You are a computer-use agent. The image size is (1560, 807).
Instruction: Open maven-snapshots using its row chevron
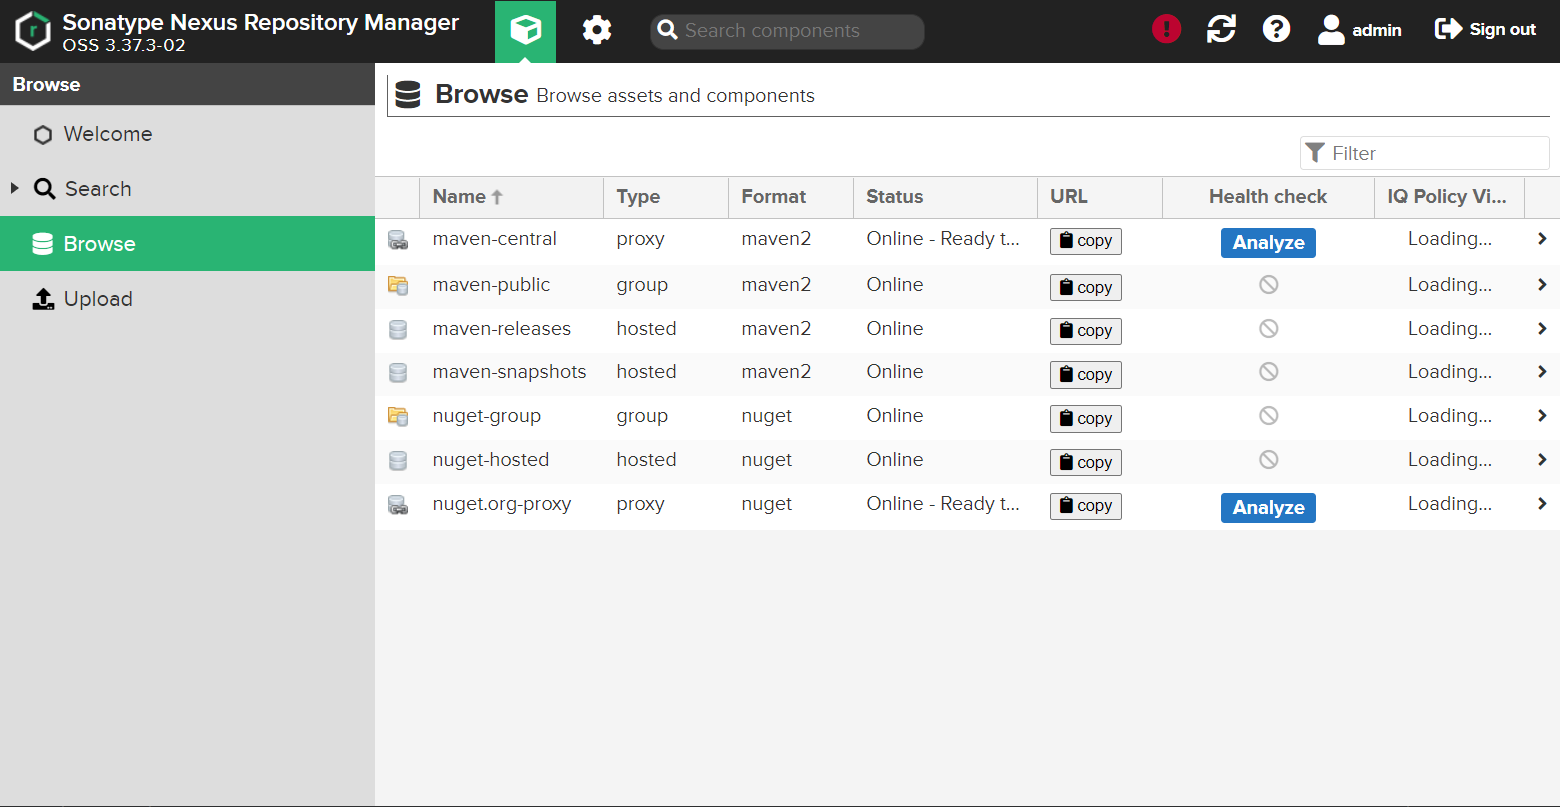pyautogui.click(x=1542, y=372)
